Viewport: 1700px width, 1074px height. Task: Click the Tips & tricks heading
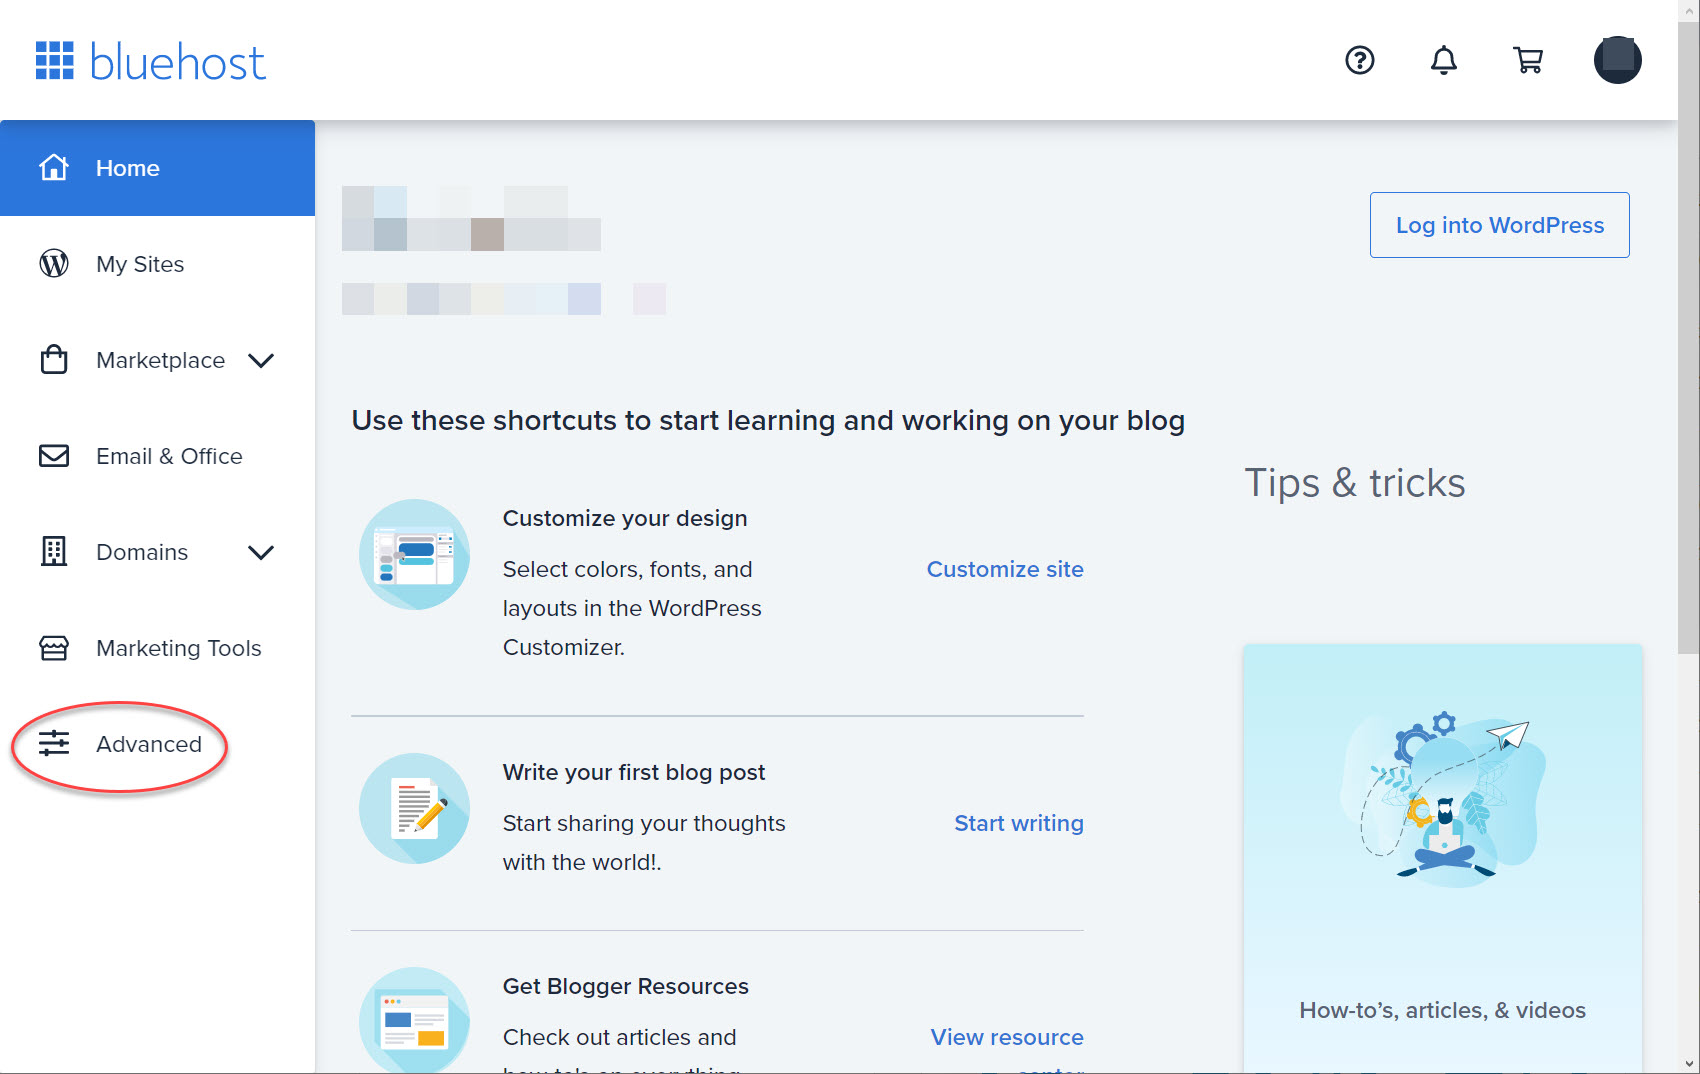click(1355, 483)
